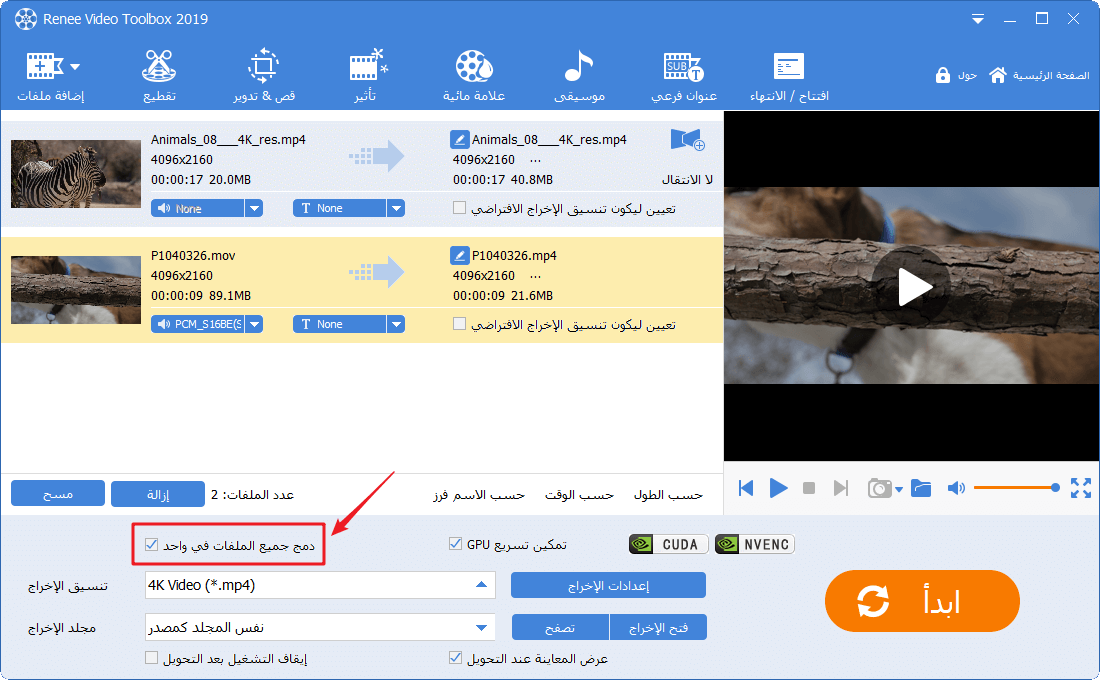Open the Crop & Rotate (قص & تدوير) tool
This screenshot has height=680, width=1100.
click(x=264, y=76)
